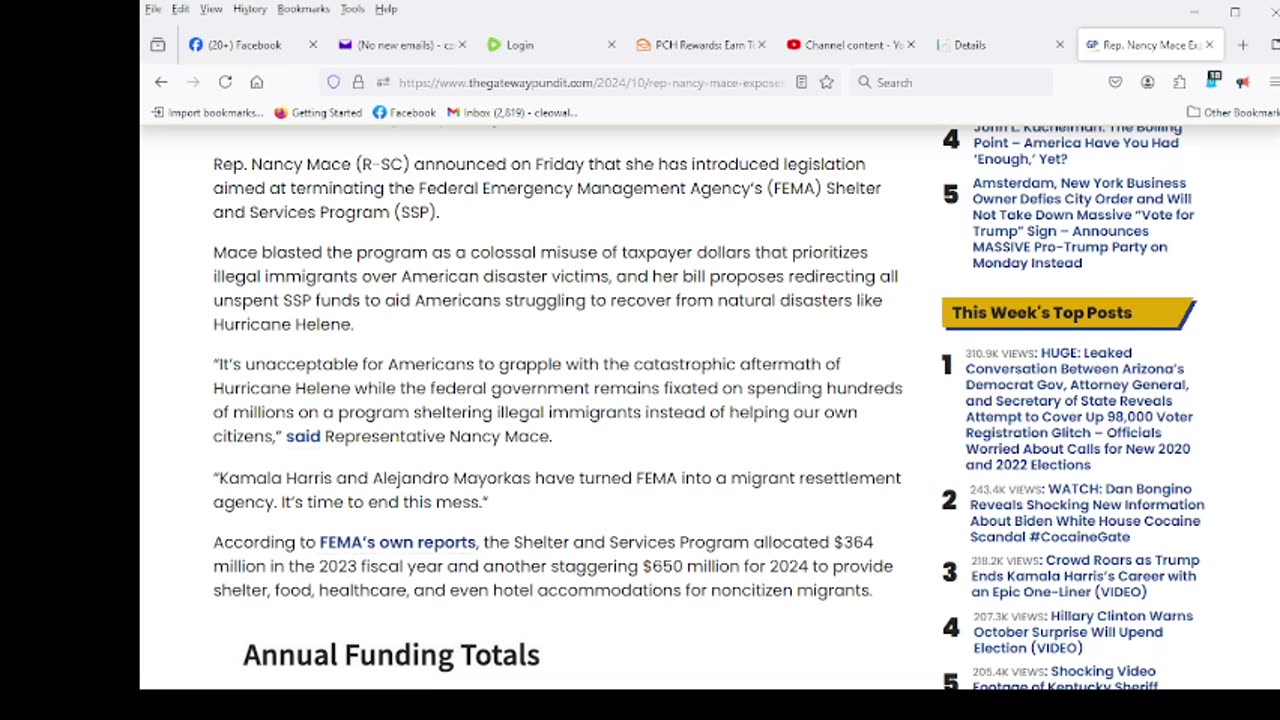Screen dimensions: 1280x720
Task: Open WATCH Dan Bongino cocaine article
Action: 1086,513
